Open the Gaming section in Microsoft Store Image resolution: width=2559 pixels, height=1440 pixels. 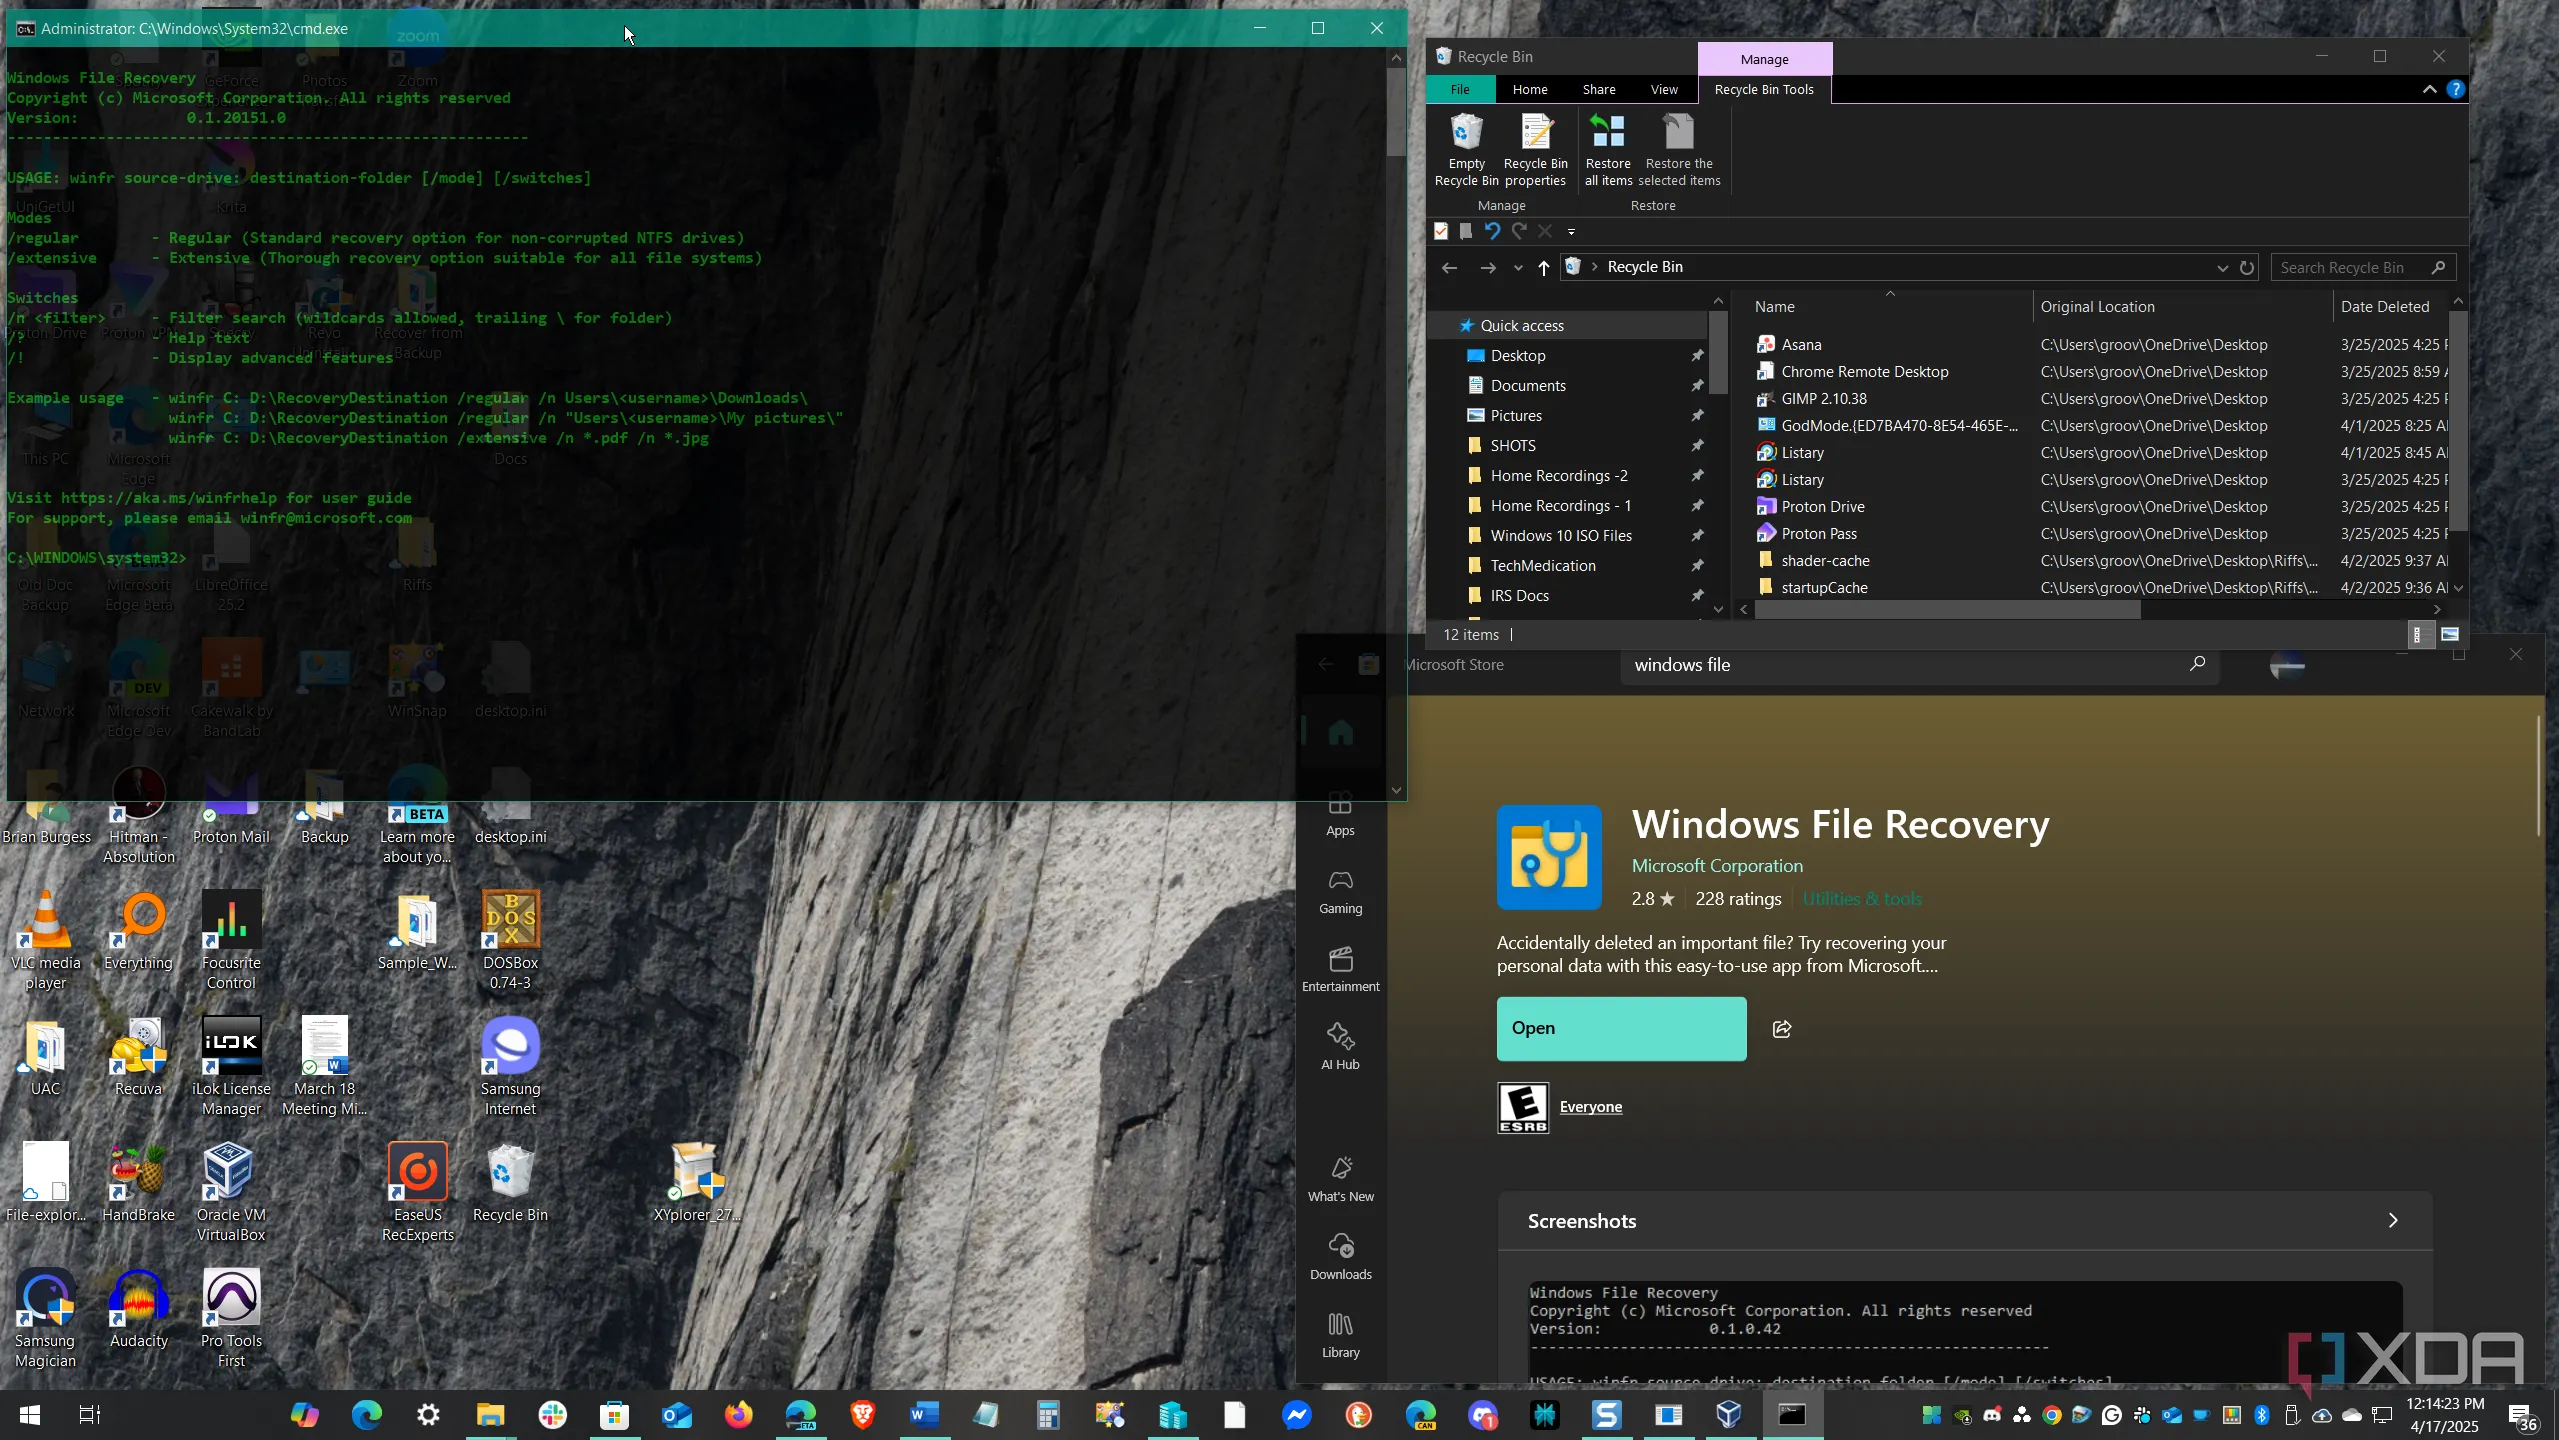point(1339,890)
